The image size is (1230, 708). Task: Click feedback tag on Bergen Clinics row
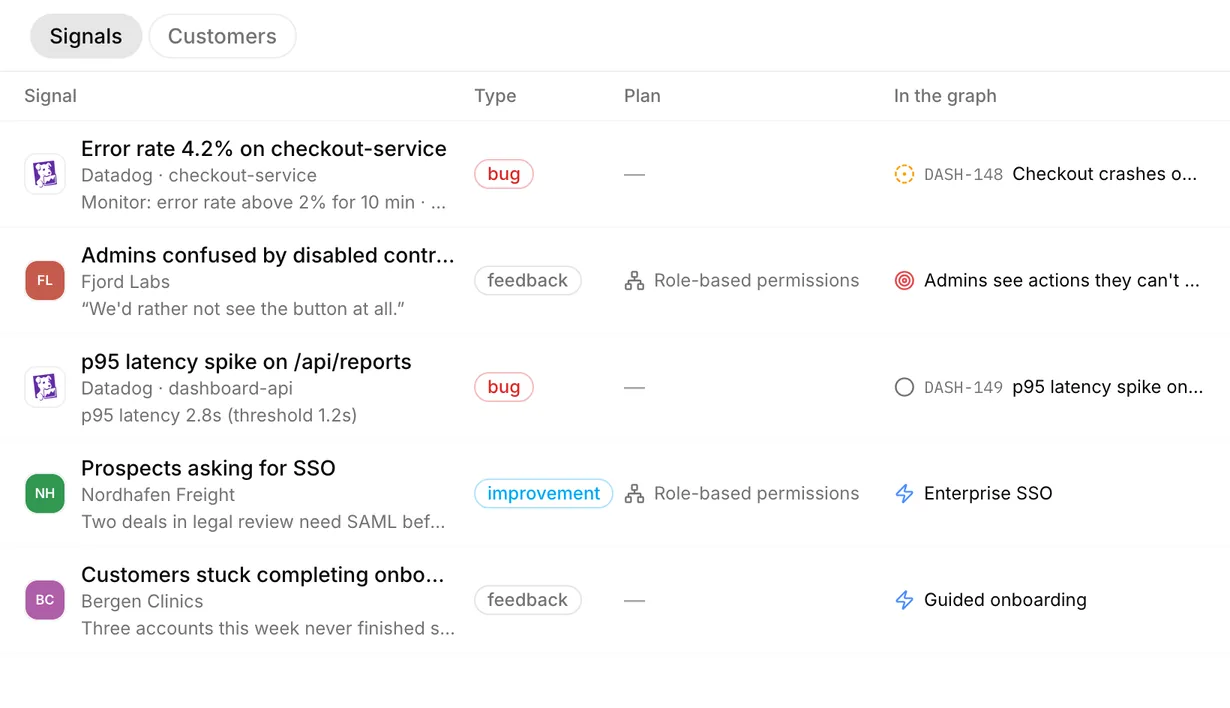point(528,600)
